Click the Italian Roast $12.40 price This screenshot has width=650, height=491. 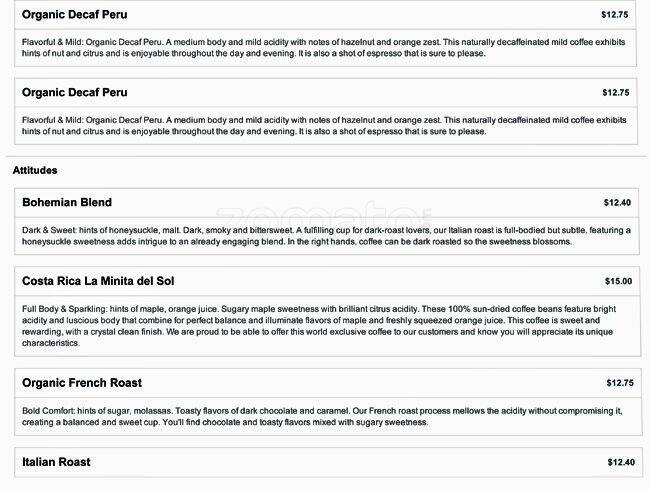coord(621,463)
